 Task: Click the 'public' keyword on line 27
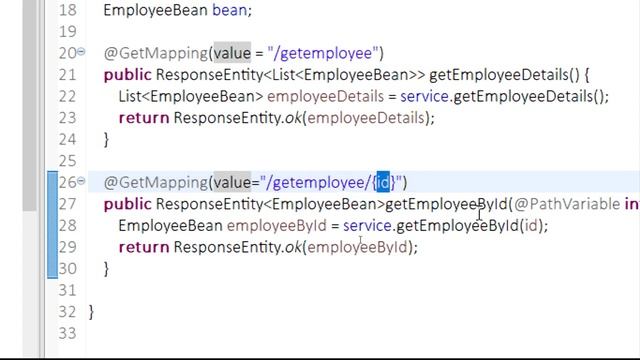pyautogui.click(x=127, y=204)
